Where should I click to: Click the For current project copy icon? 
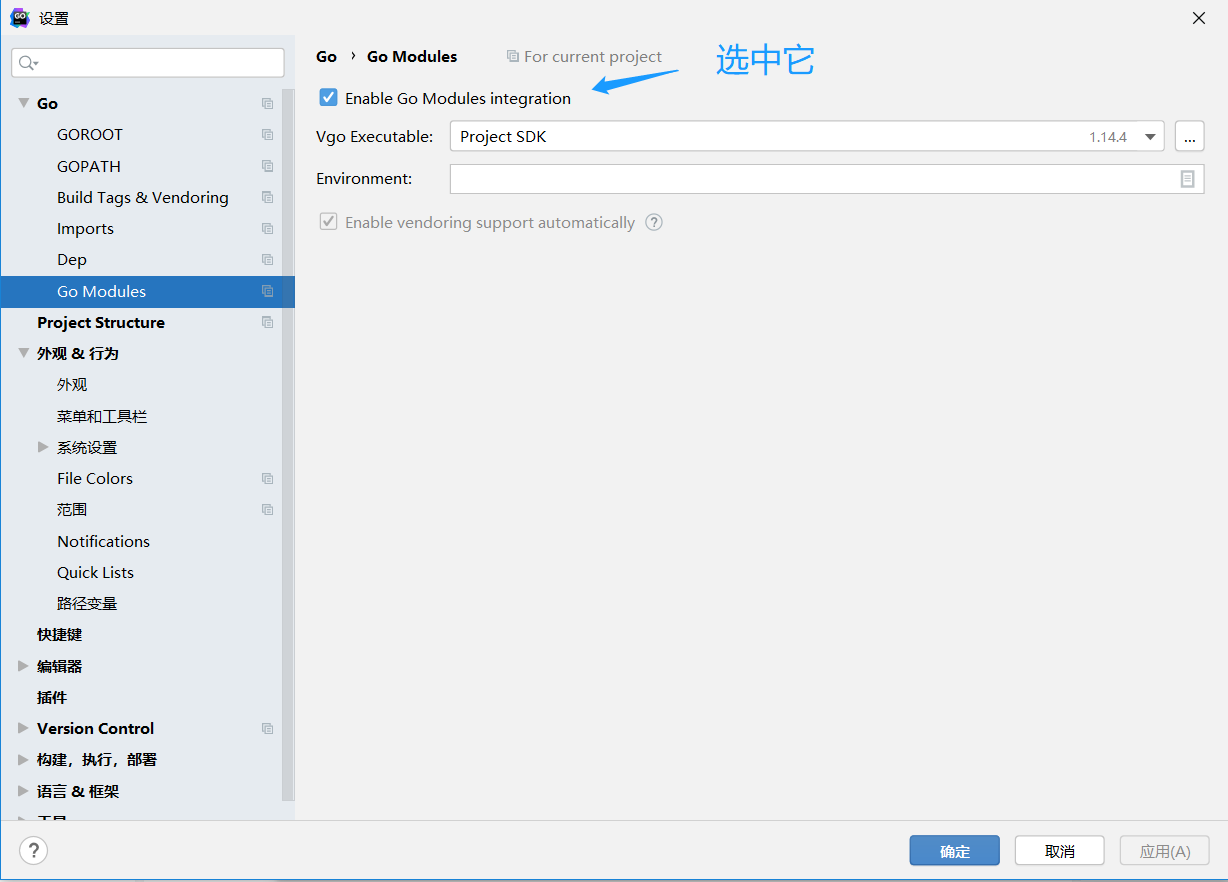click(513, 57)
